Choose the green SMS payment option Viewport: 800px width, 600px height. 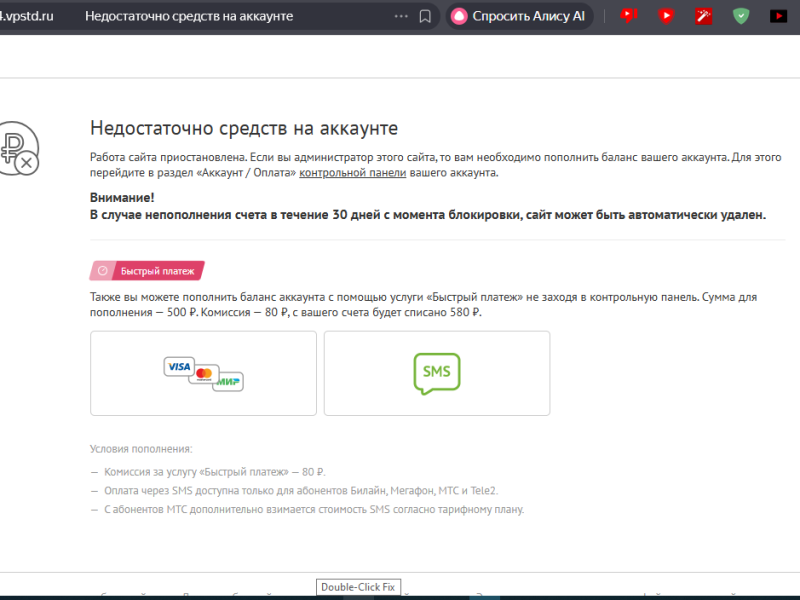(x=436, y=373)
